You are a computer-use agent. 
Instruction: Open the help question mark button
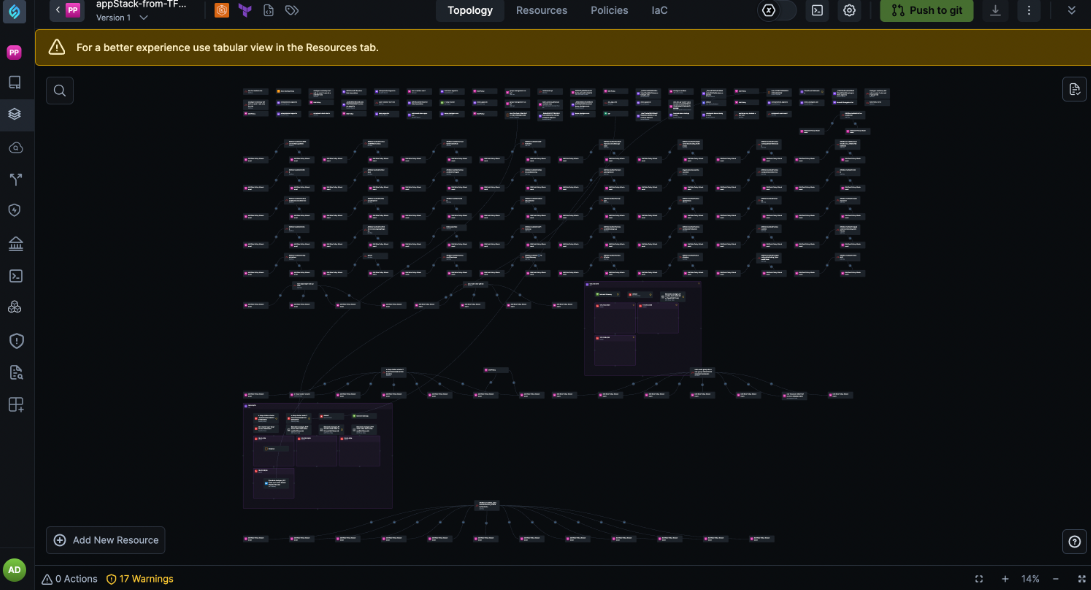[1074, 541]
